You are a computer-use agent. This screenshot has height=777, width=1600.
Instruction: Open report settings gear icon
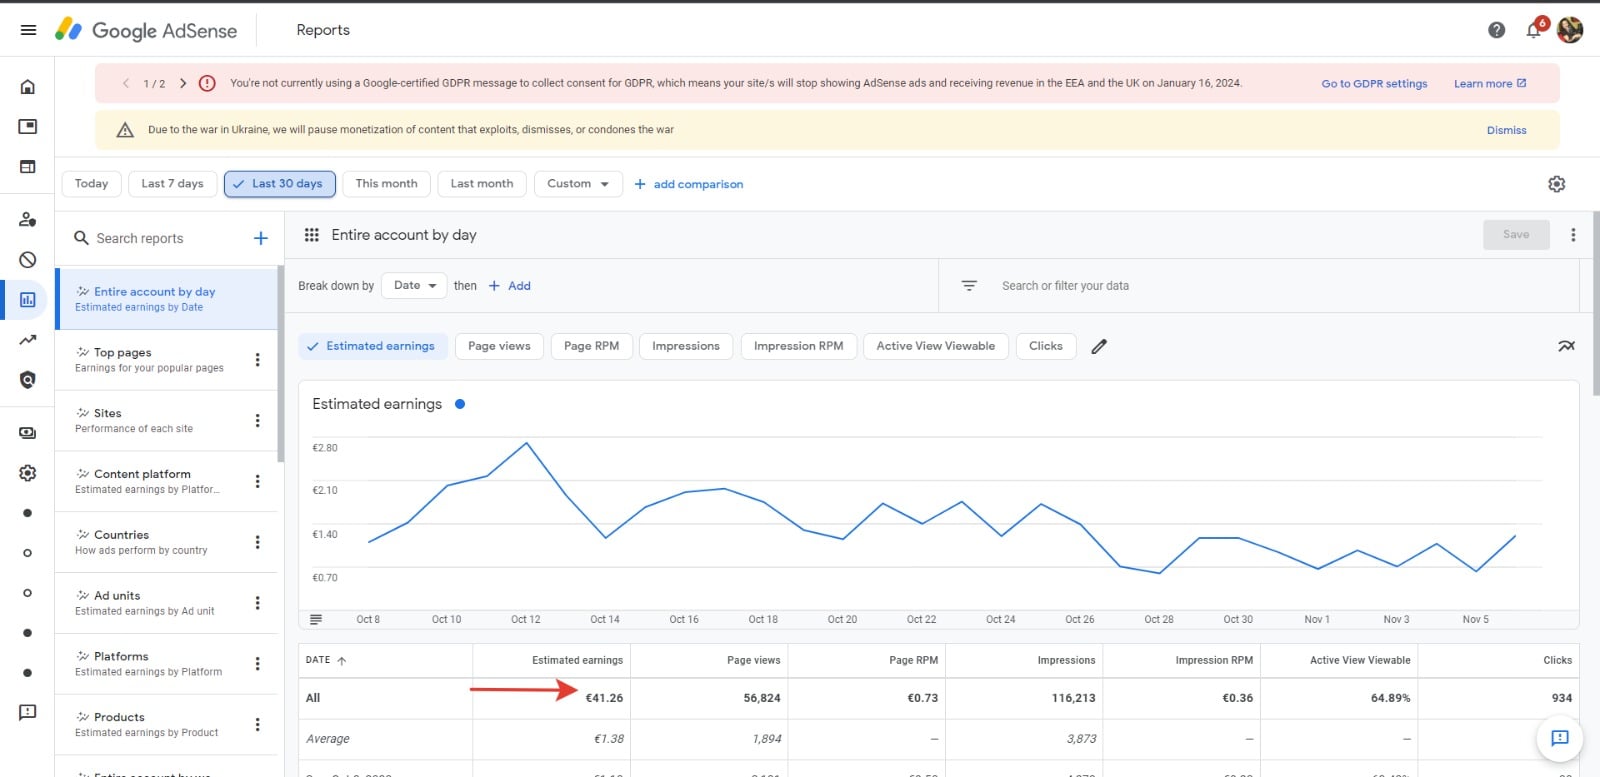pos(1557,184)
